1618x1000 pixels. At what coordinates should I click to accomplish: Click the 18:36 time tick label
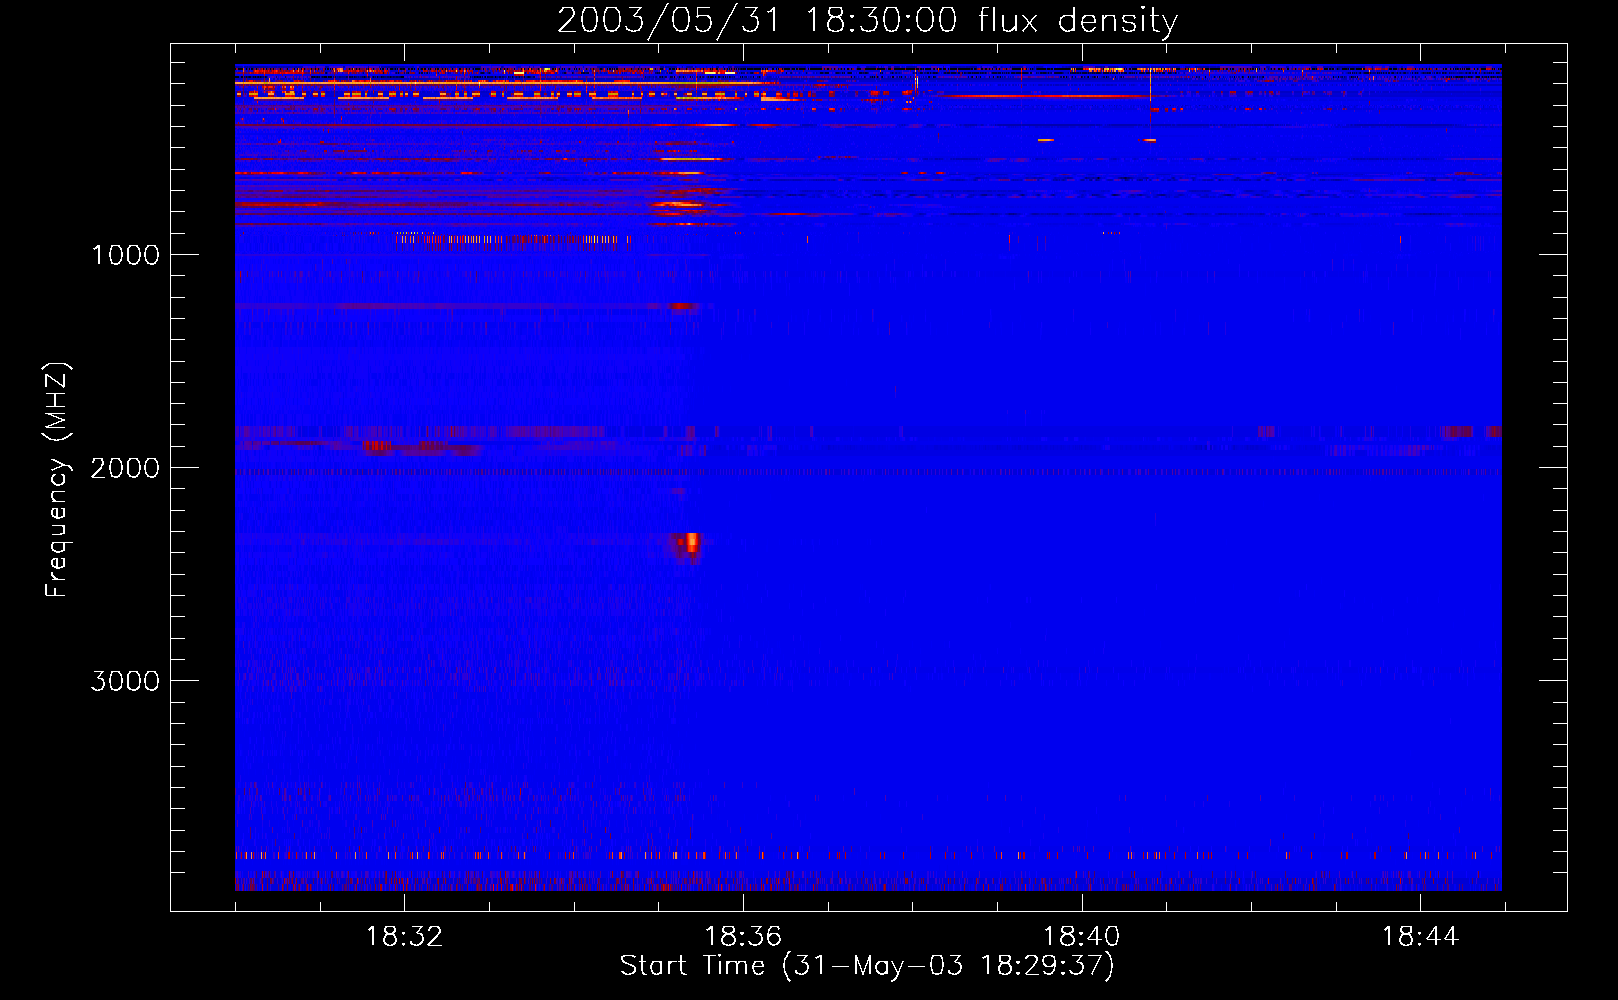click(x=742, y=937)
